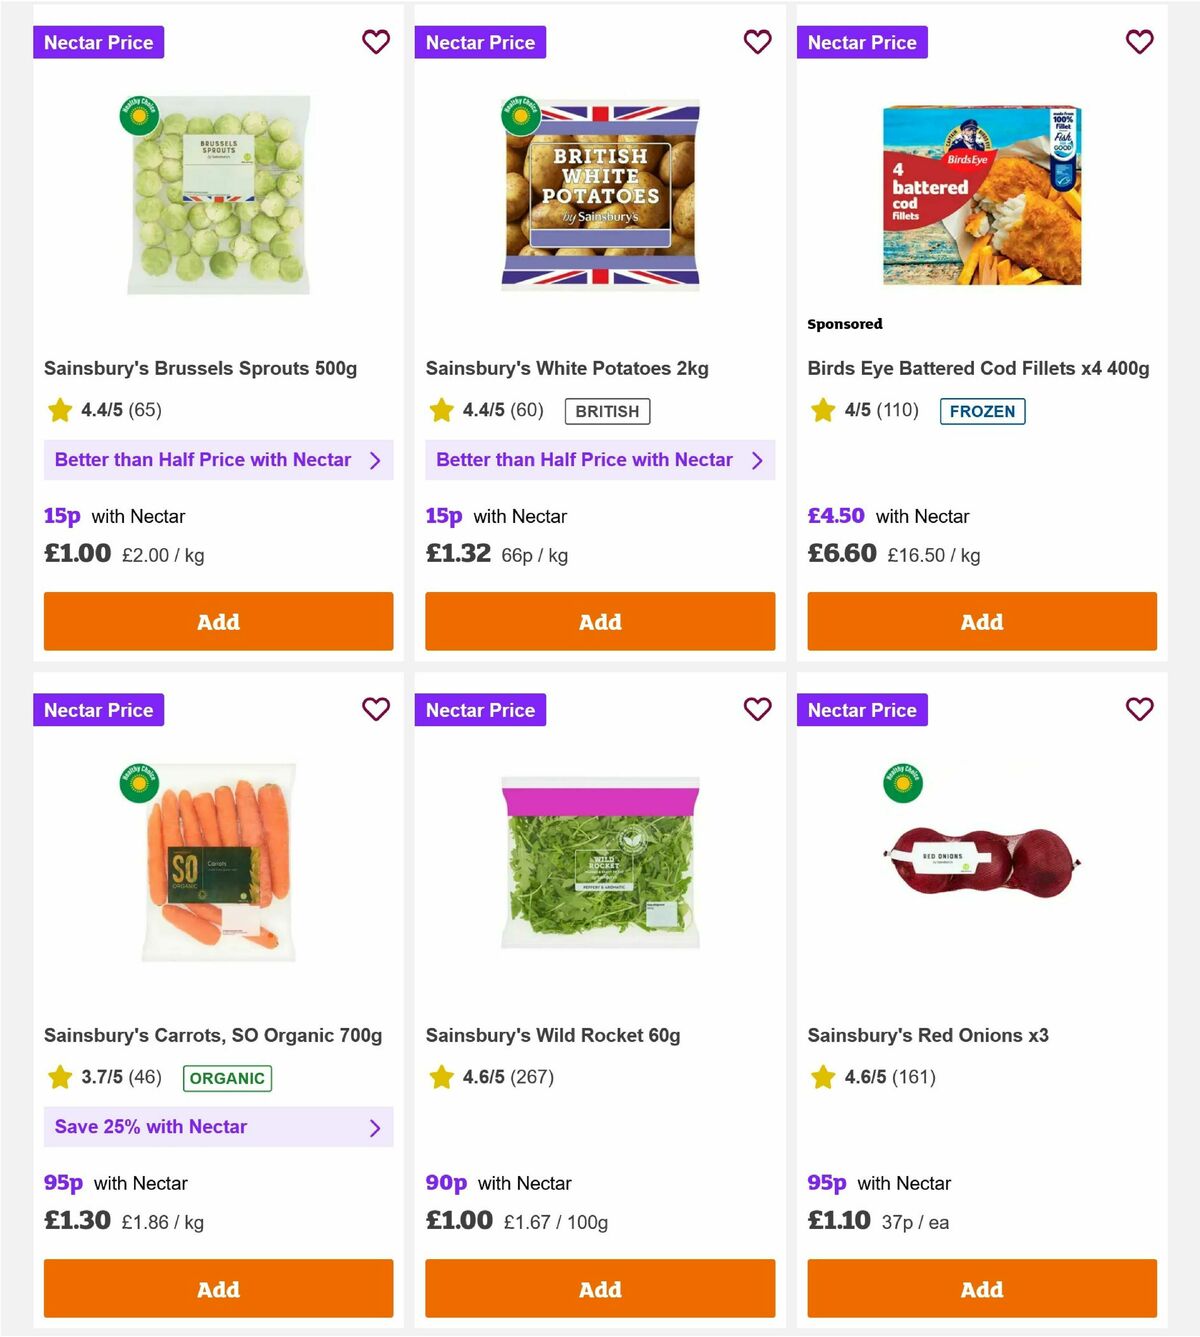Expand the White Potatoes half price offer
The height and width of the screenshot is (1337, 1200).
(x=758, y=460)
